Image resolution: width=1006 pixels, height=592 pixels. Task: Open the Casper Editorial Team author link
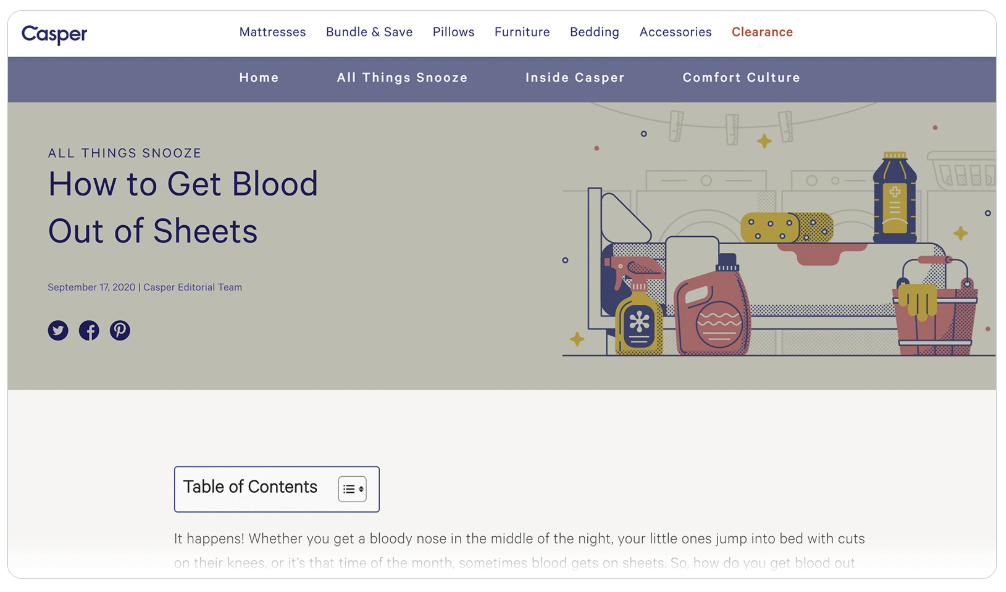click(193, 288)
